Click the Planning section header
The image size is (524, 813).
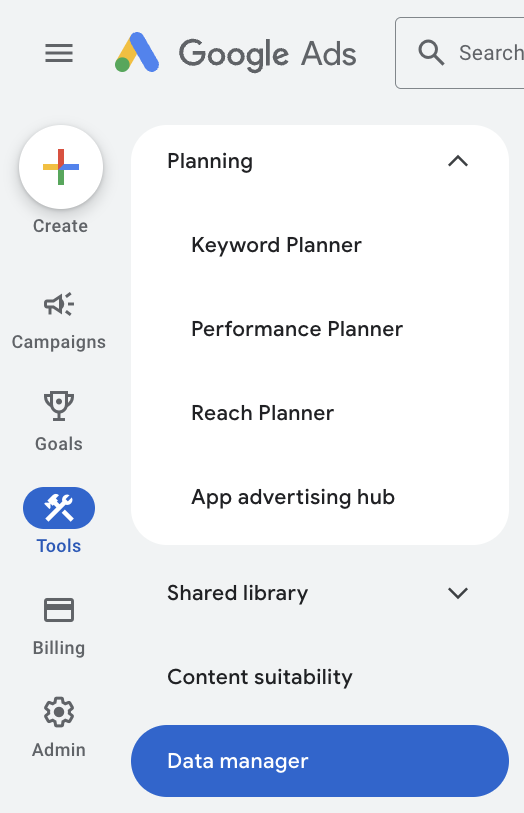pos(320,161)
